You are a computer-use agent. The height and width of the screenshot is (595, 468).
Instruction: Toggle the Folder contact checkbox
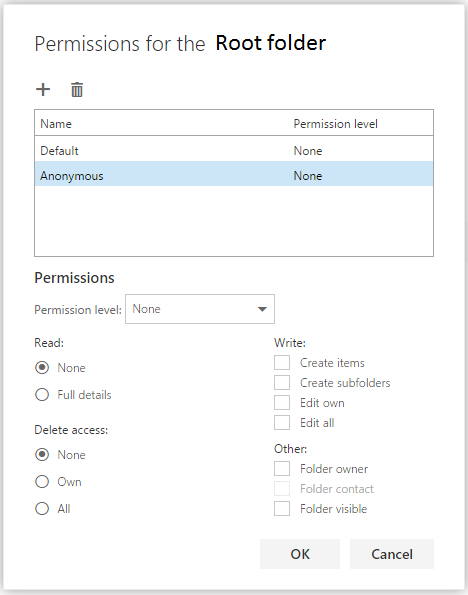[282, 489]
